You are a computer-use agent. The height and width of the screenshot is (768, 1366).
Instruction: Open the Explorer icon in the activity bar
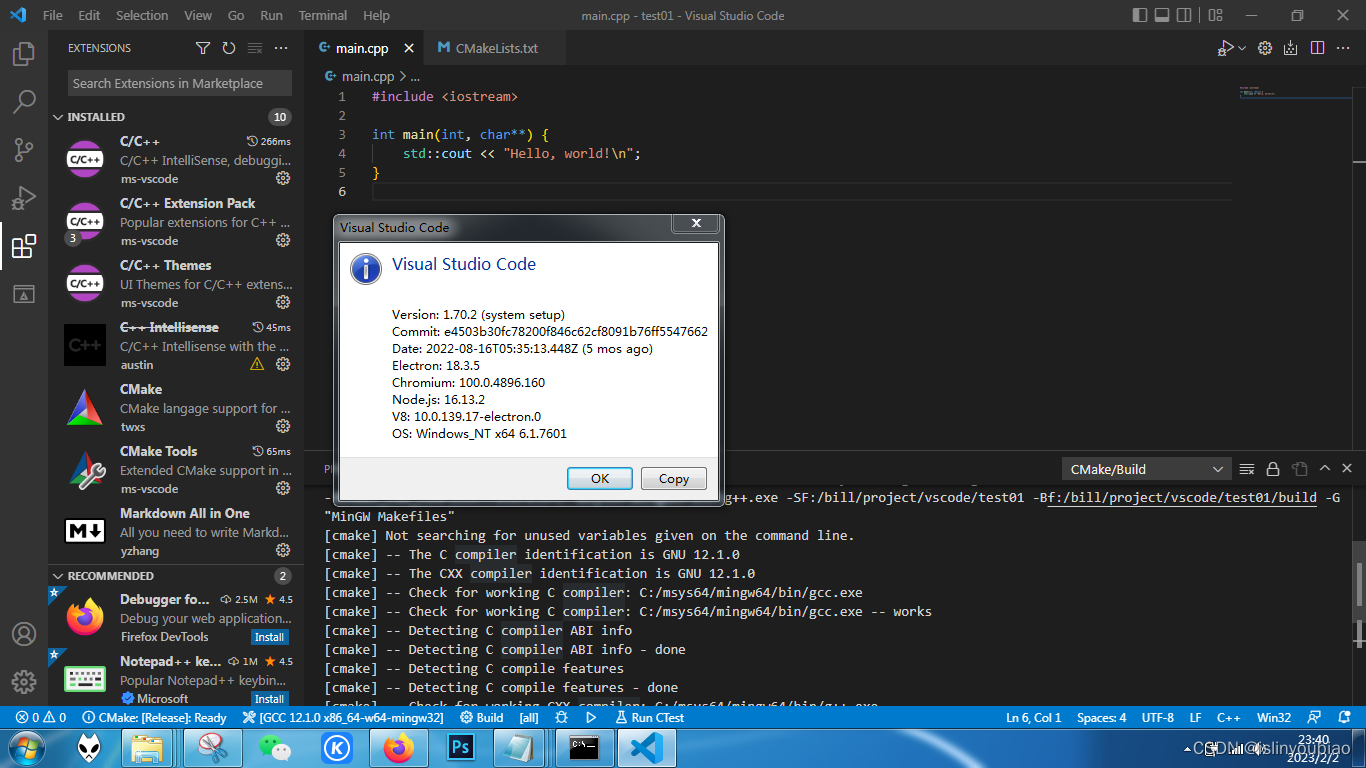pyautogui.click(x=25, y=52)
